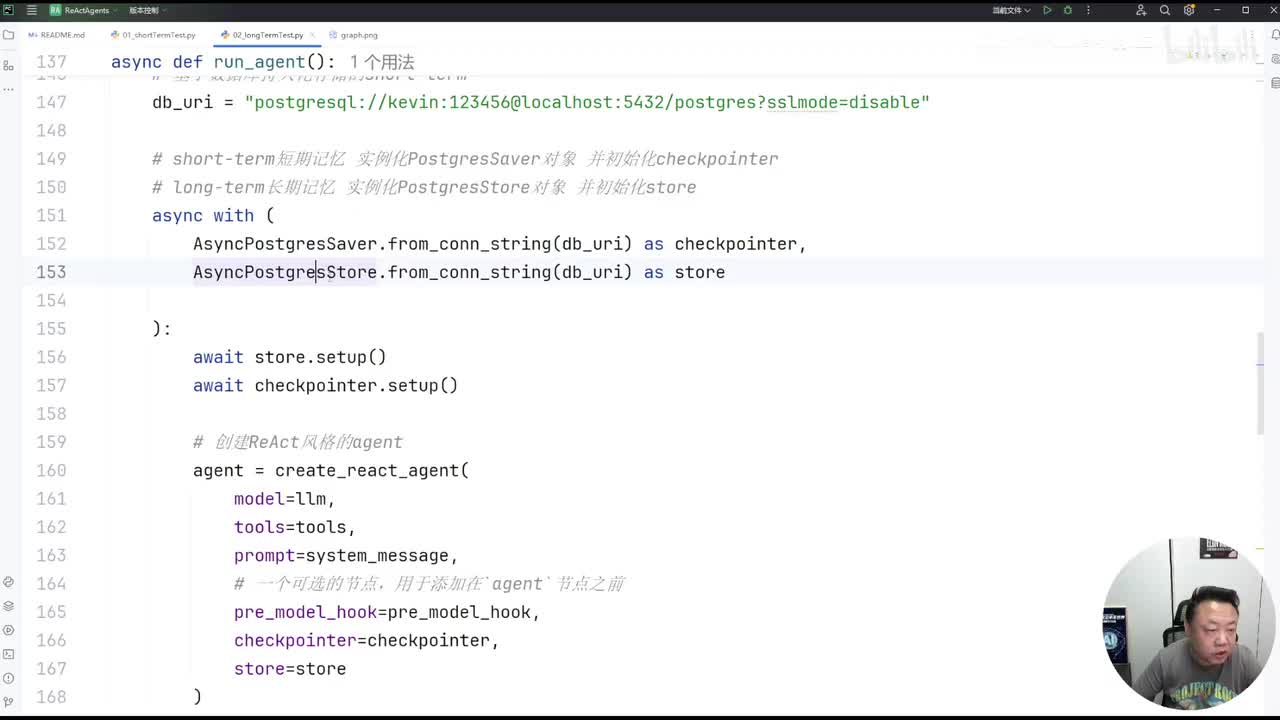
Task: Click 'checkpointer=checkpointer,' on line 166
Action: [367, 640]
